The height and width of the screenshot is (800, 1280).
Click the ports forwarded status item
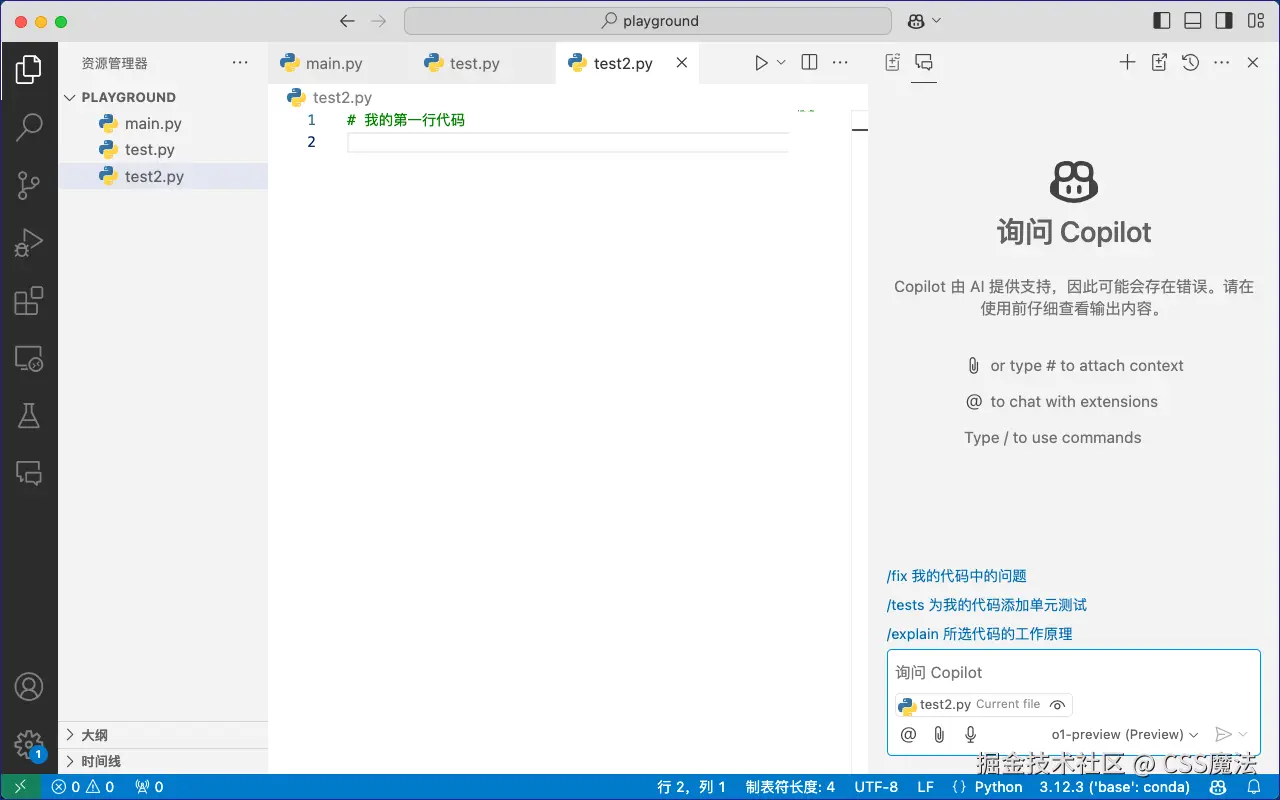pos(149,787)
